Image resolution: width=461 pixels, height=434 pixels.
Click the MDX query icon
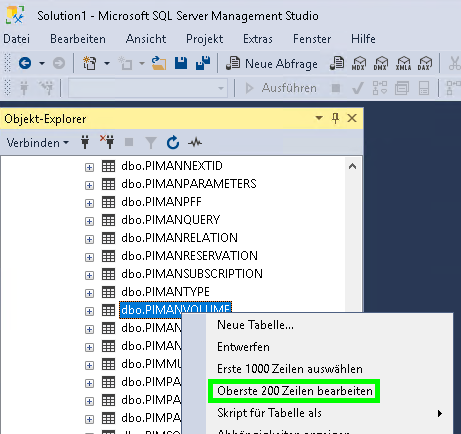click(x=359, y=63)
